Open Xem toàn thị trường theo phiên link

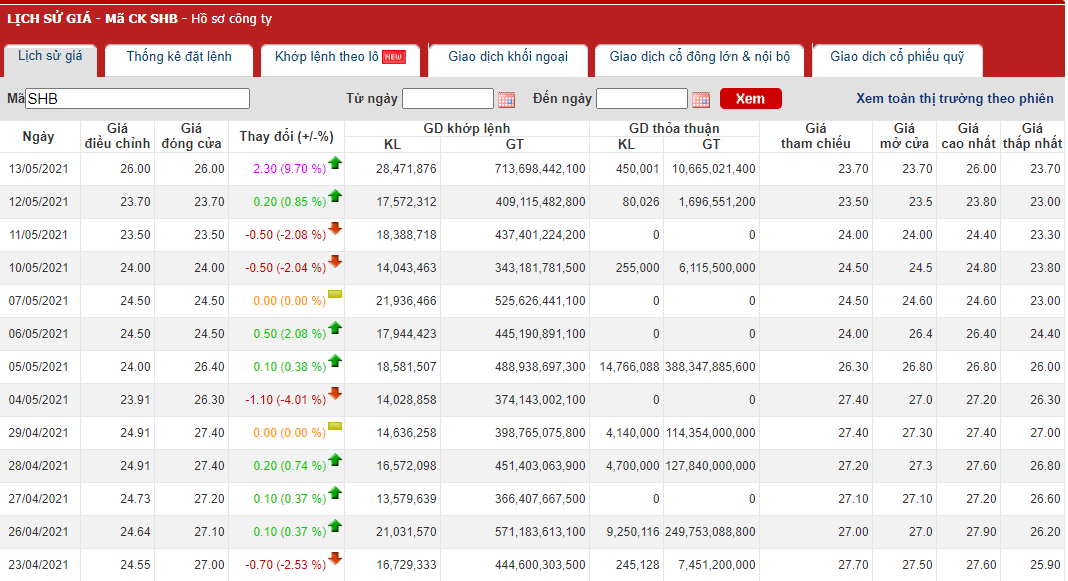tap(954, 98)
